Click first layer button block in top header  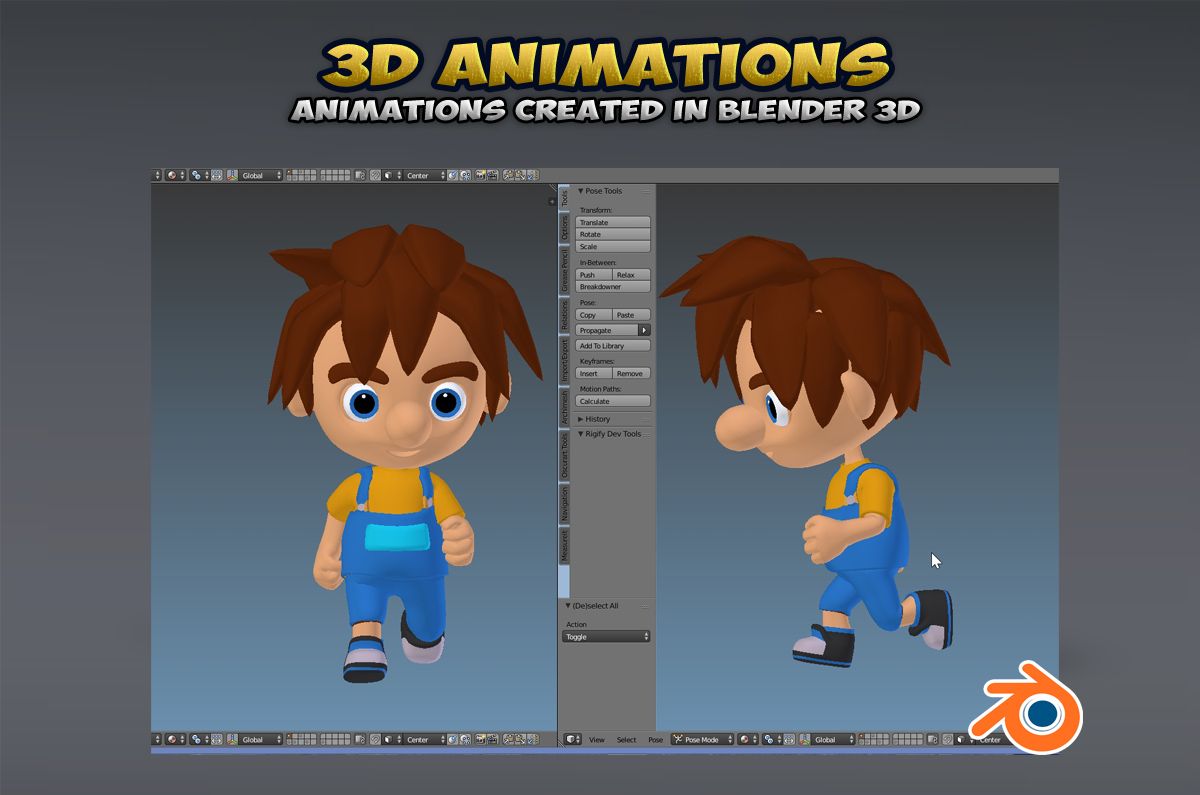(x=302, y=175)
